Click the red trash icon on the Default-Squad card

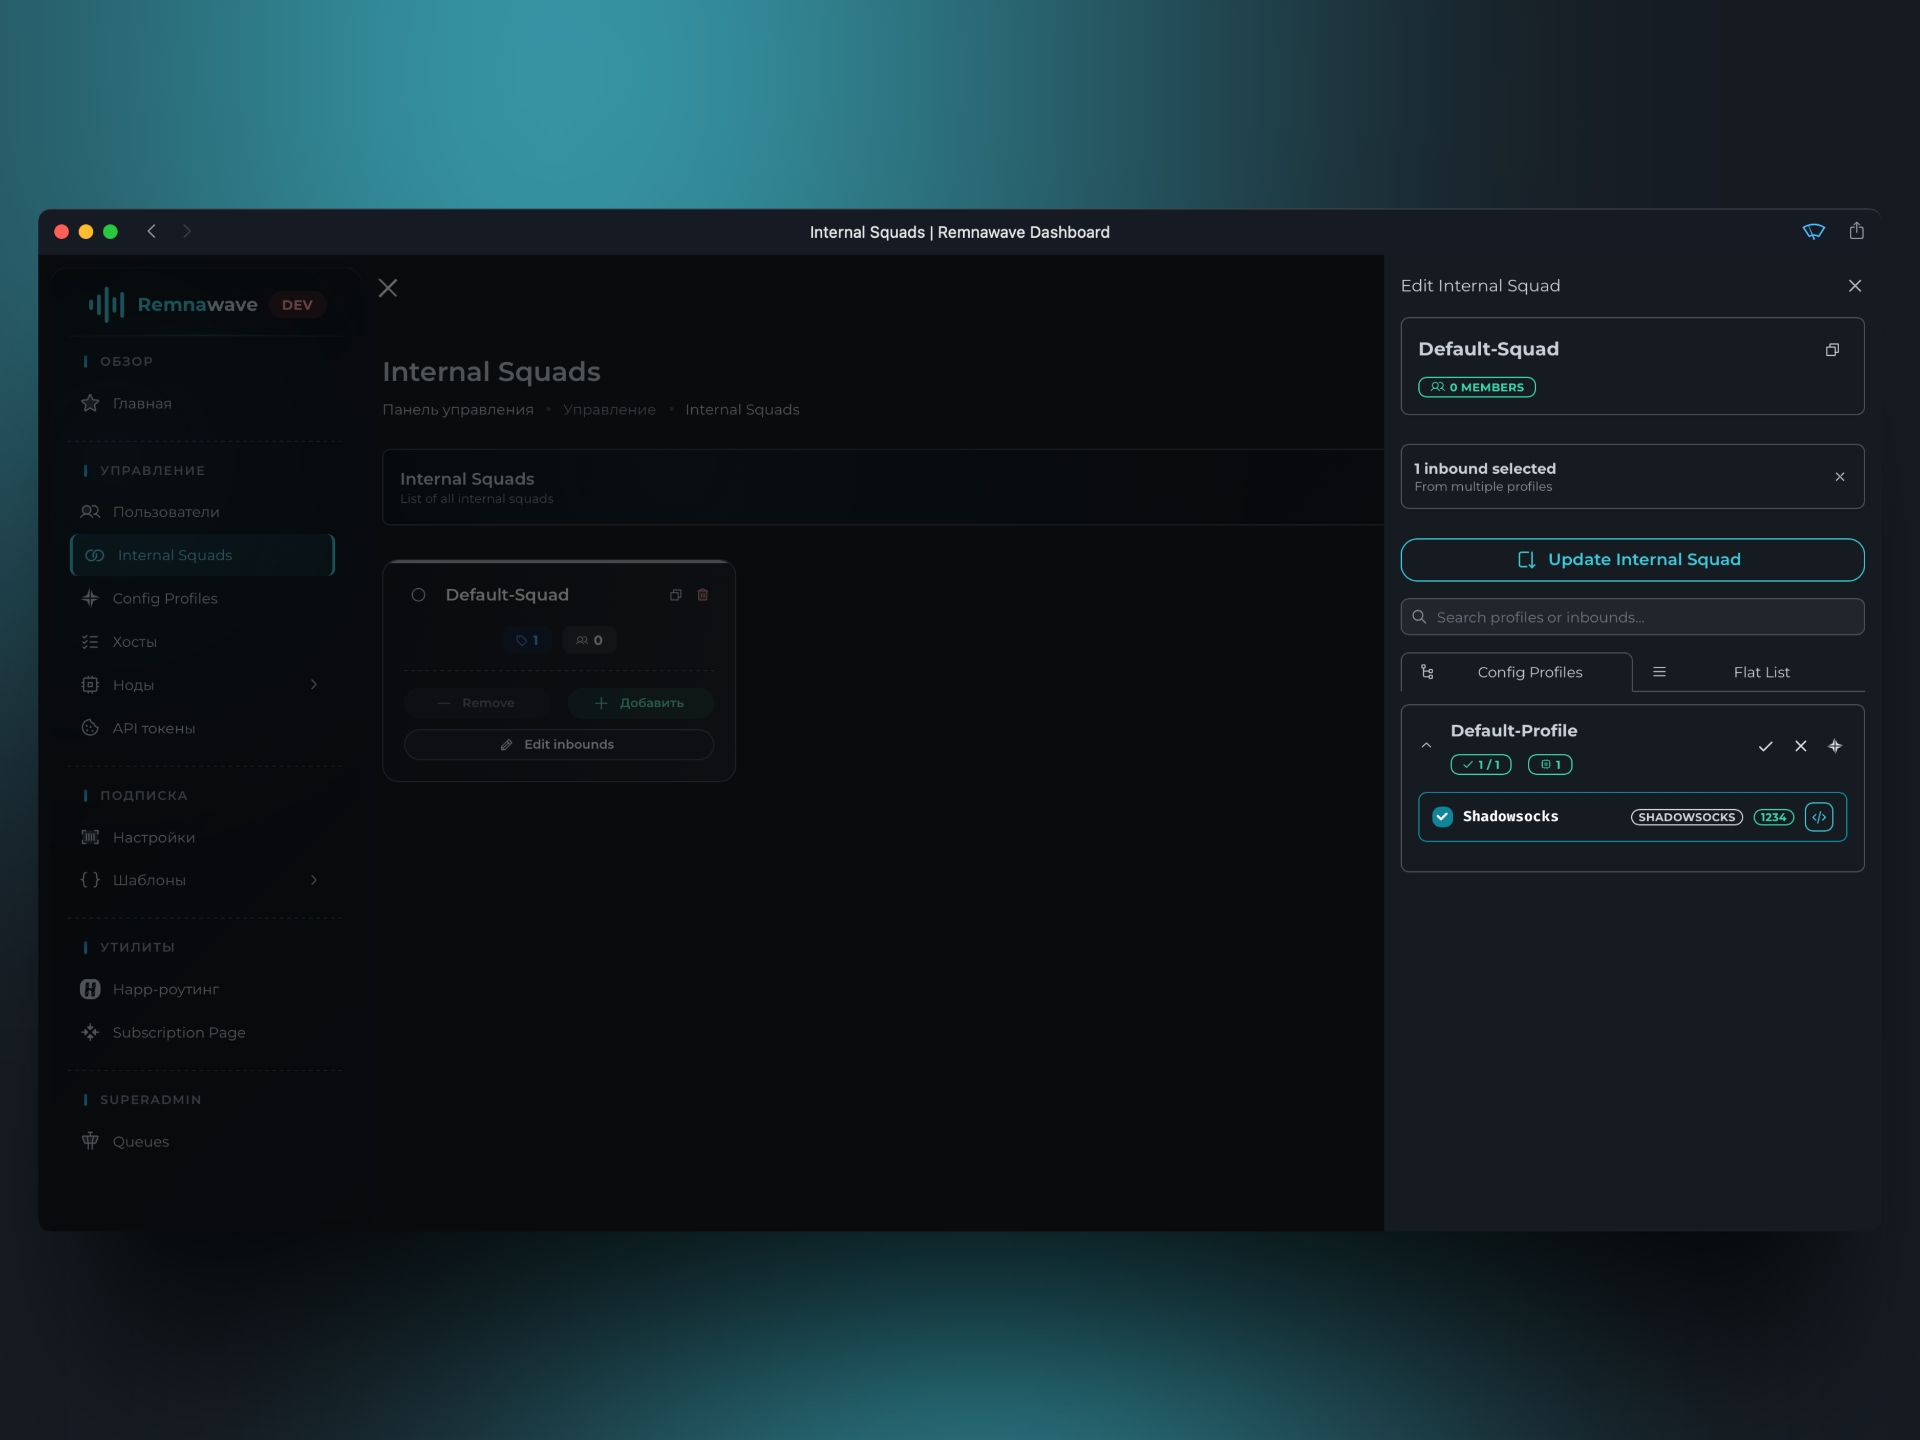click(x=702, y=595)
